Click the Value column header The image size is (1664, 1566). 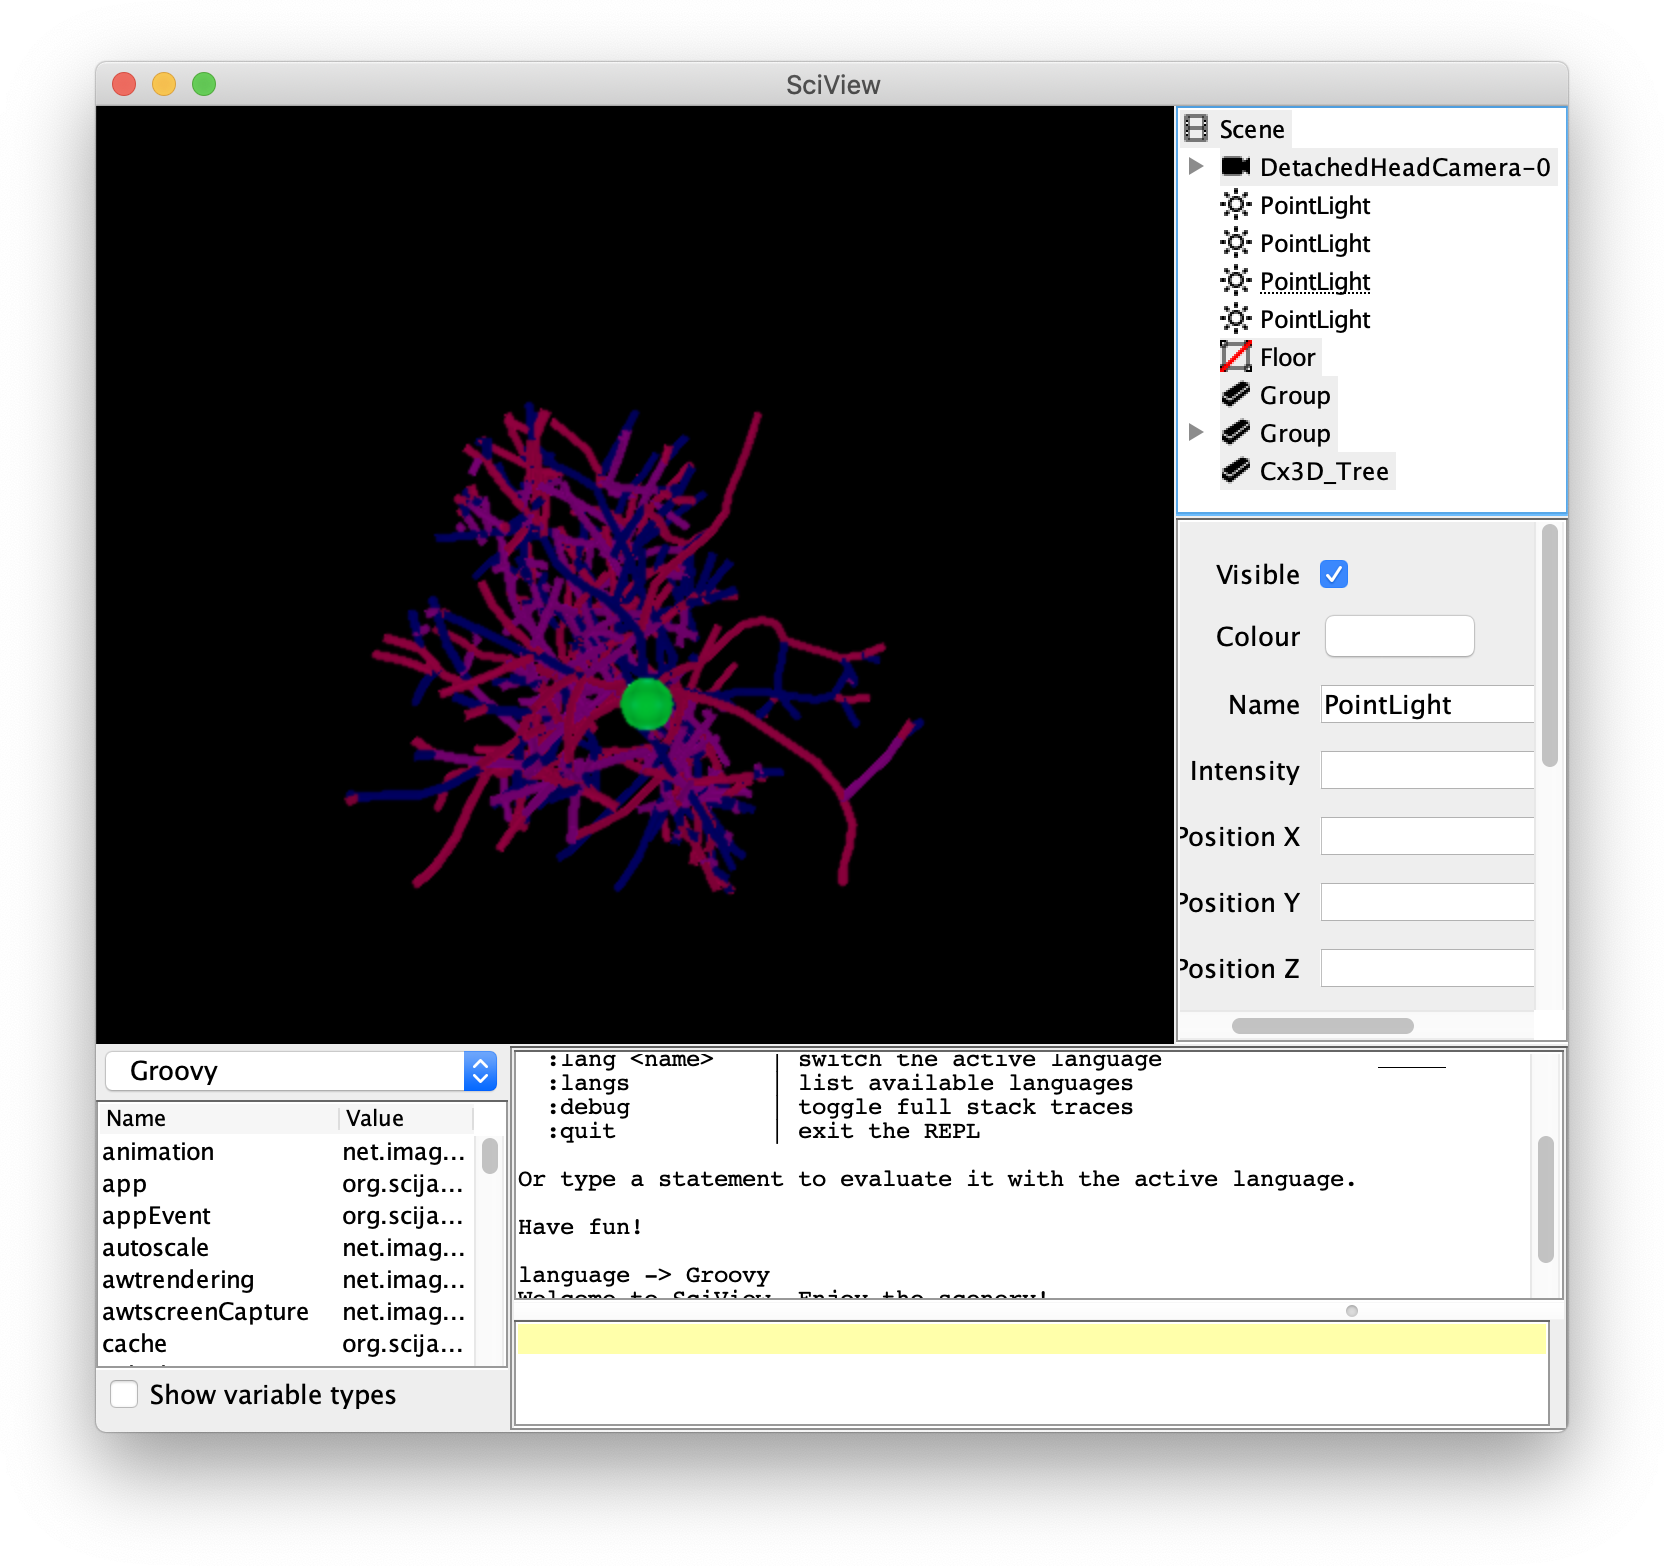click(405, 1118)
